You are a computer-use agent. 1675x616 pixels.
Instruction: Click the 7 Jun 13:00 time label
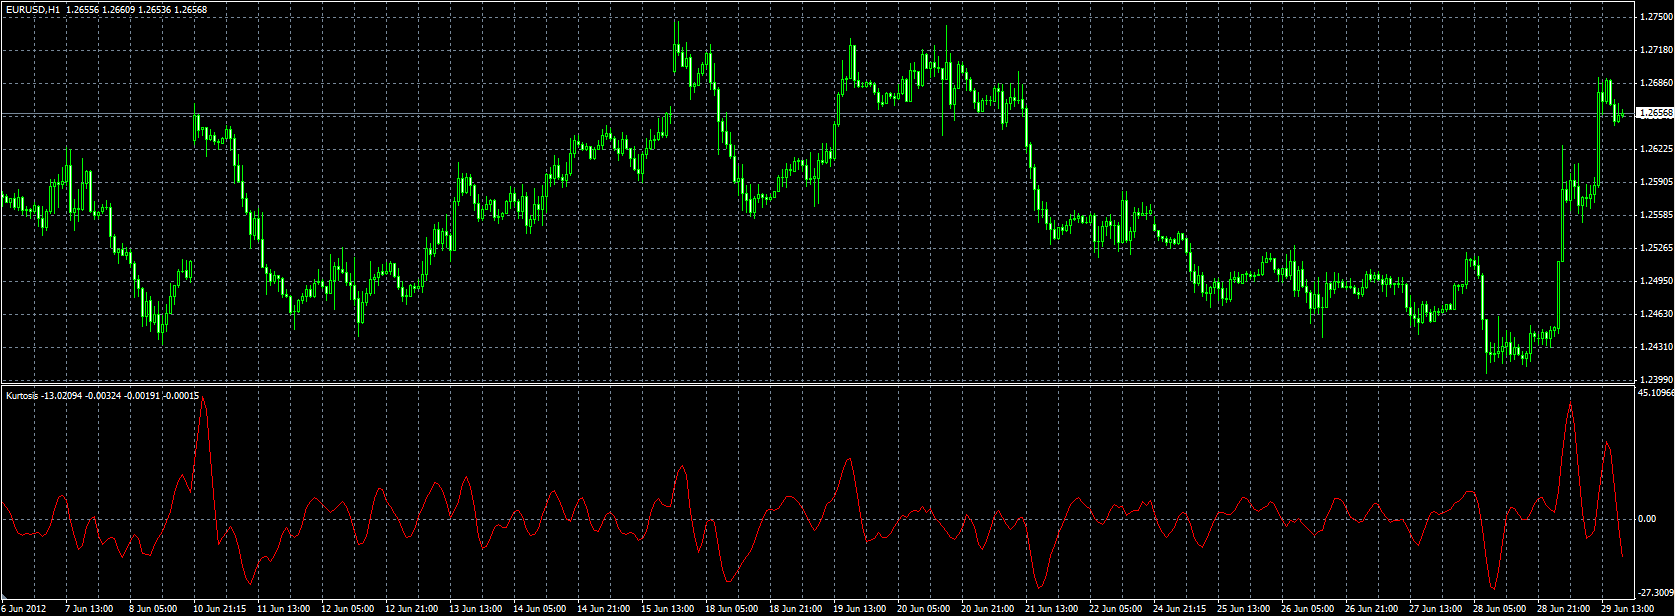point(89,608)
